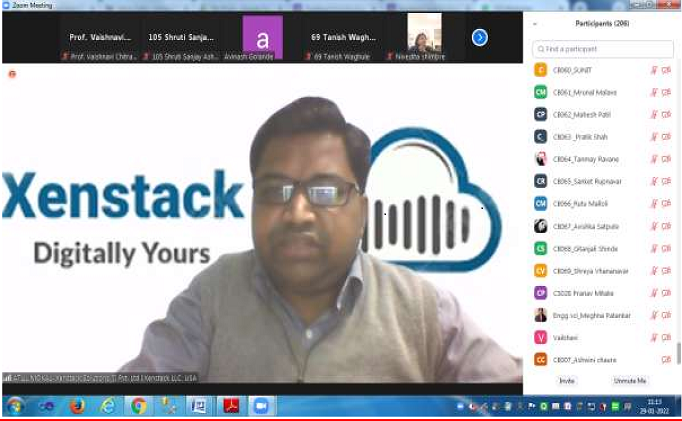Click the Unmute Me button

[x=629, y=381]
